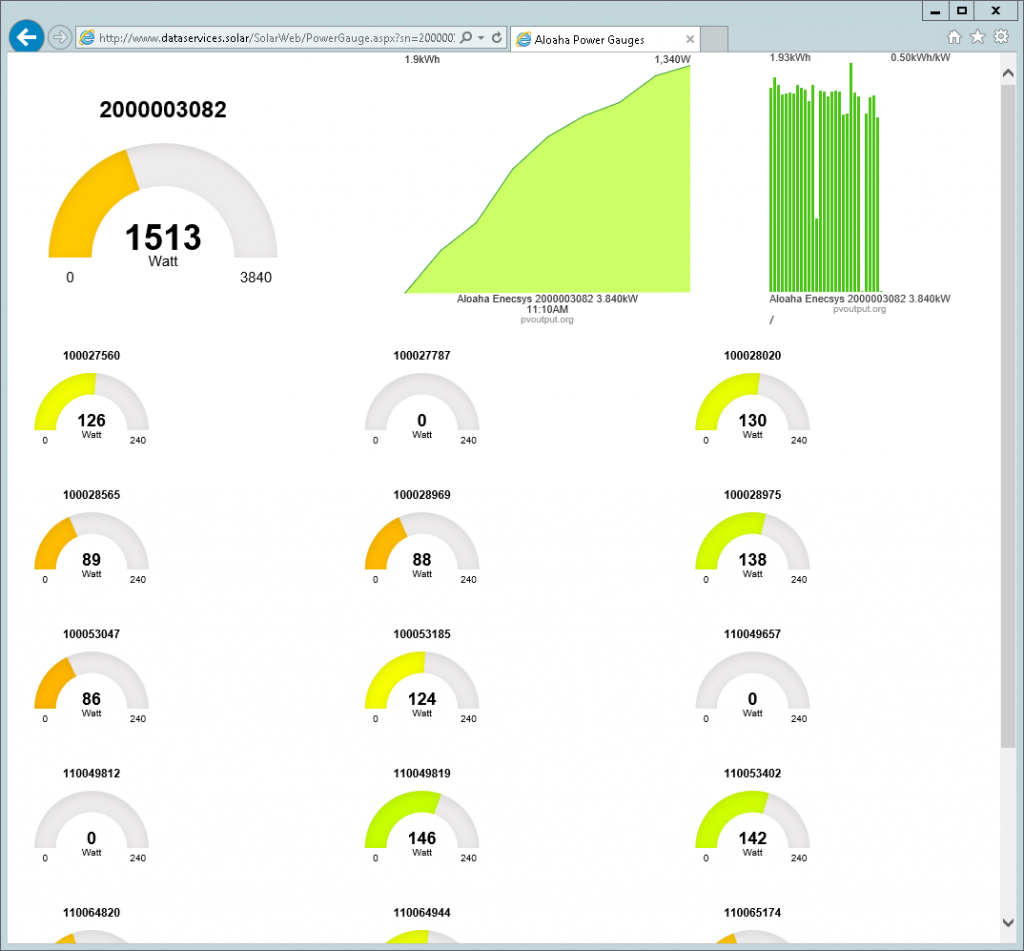
Task: Open the Tools gear icon
Action: (1001, 37)
